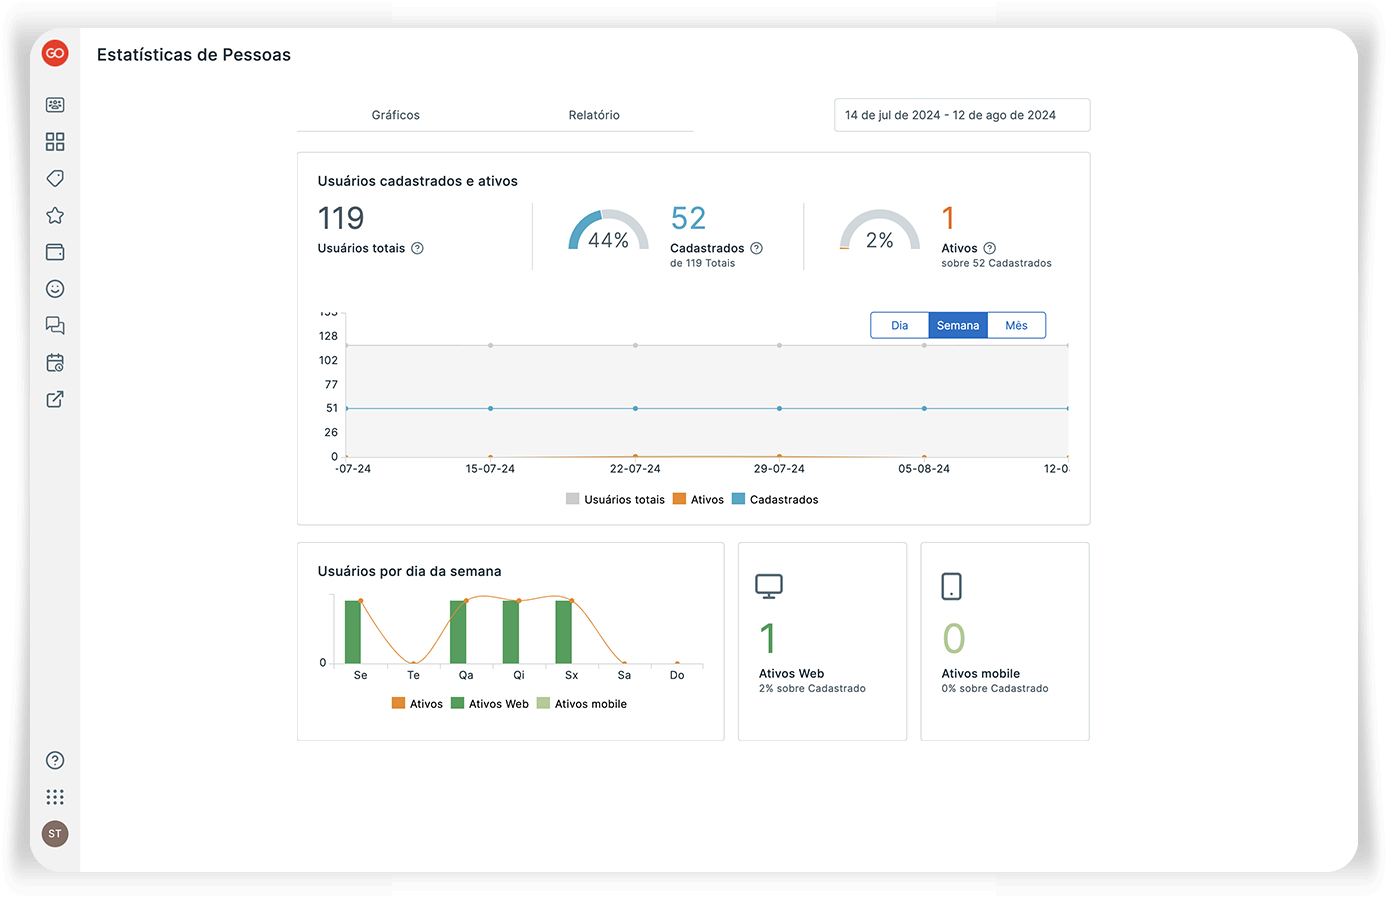This screenshot has height=898, width=1388.
Task: Click the 52 Cadastrados value
Action: point(689,218)
